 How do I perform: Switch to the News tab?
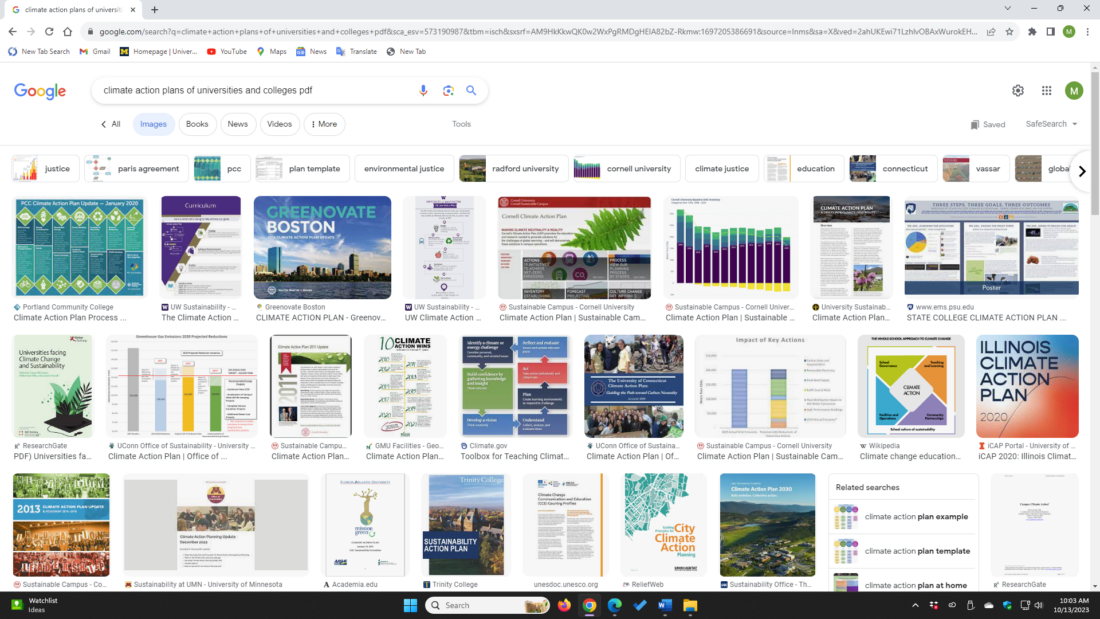[x=238, y=124]
